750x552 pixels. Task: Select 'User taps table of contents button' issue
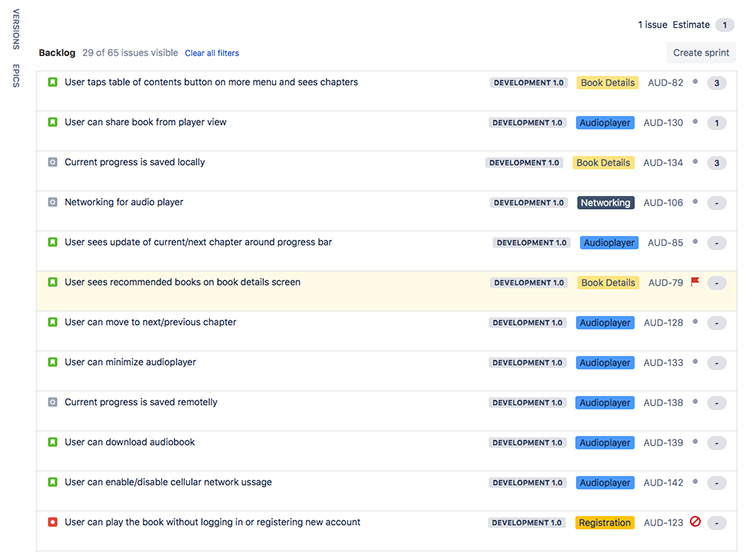(386, 91)
